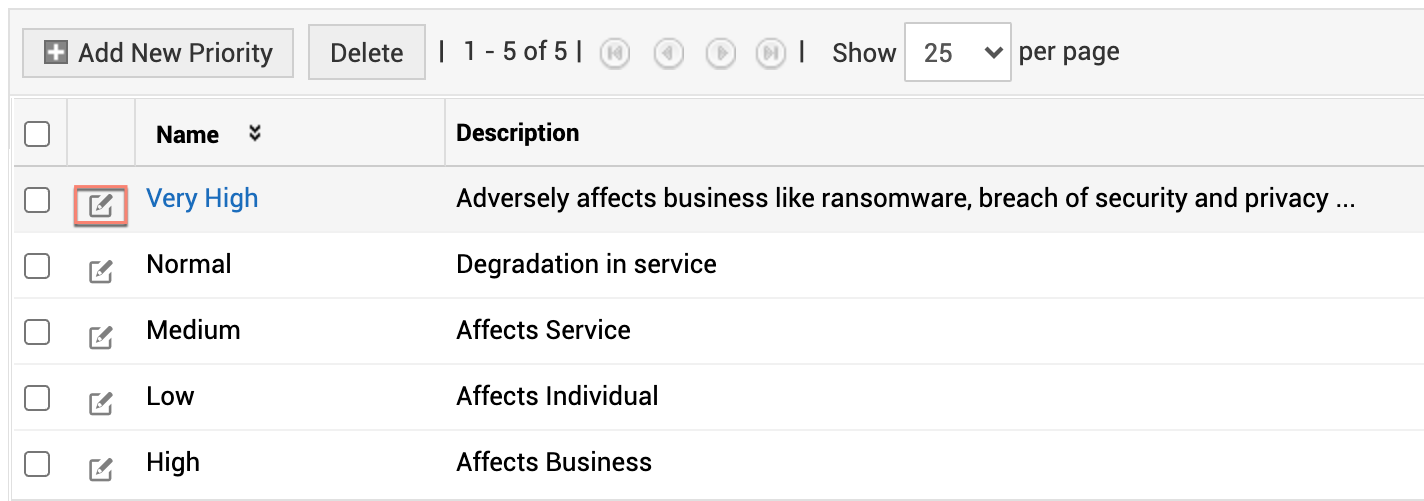The image size is (1424, 501).
Task: Click the Add New Priority button
Action: tap(158, 53)
